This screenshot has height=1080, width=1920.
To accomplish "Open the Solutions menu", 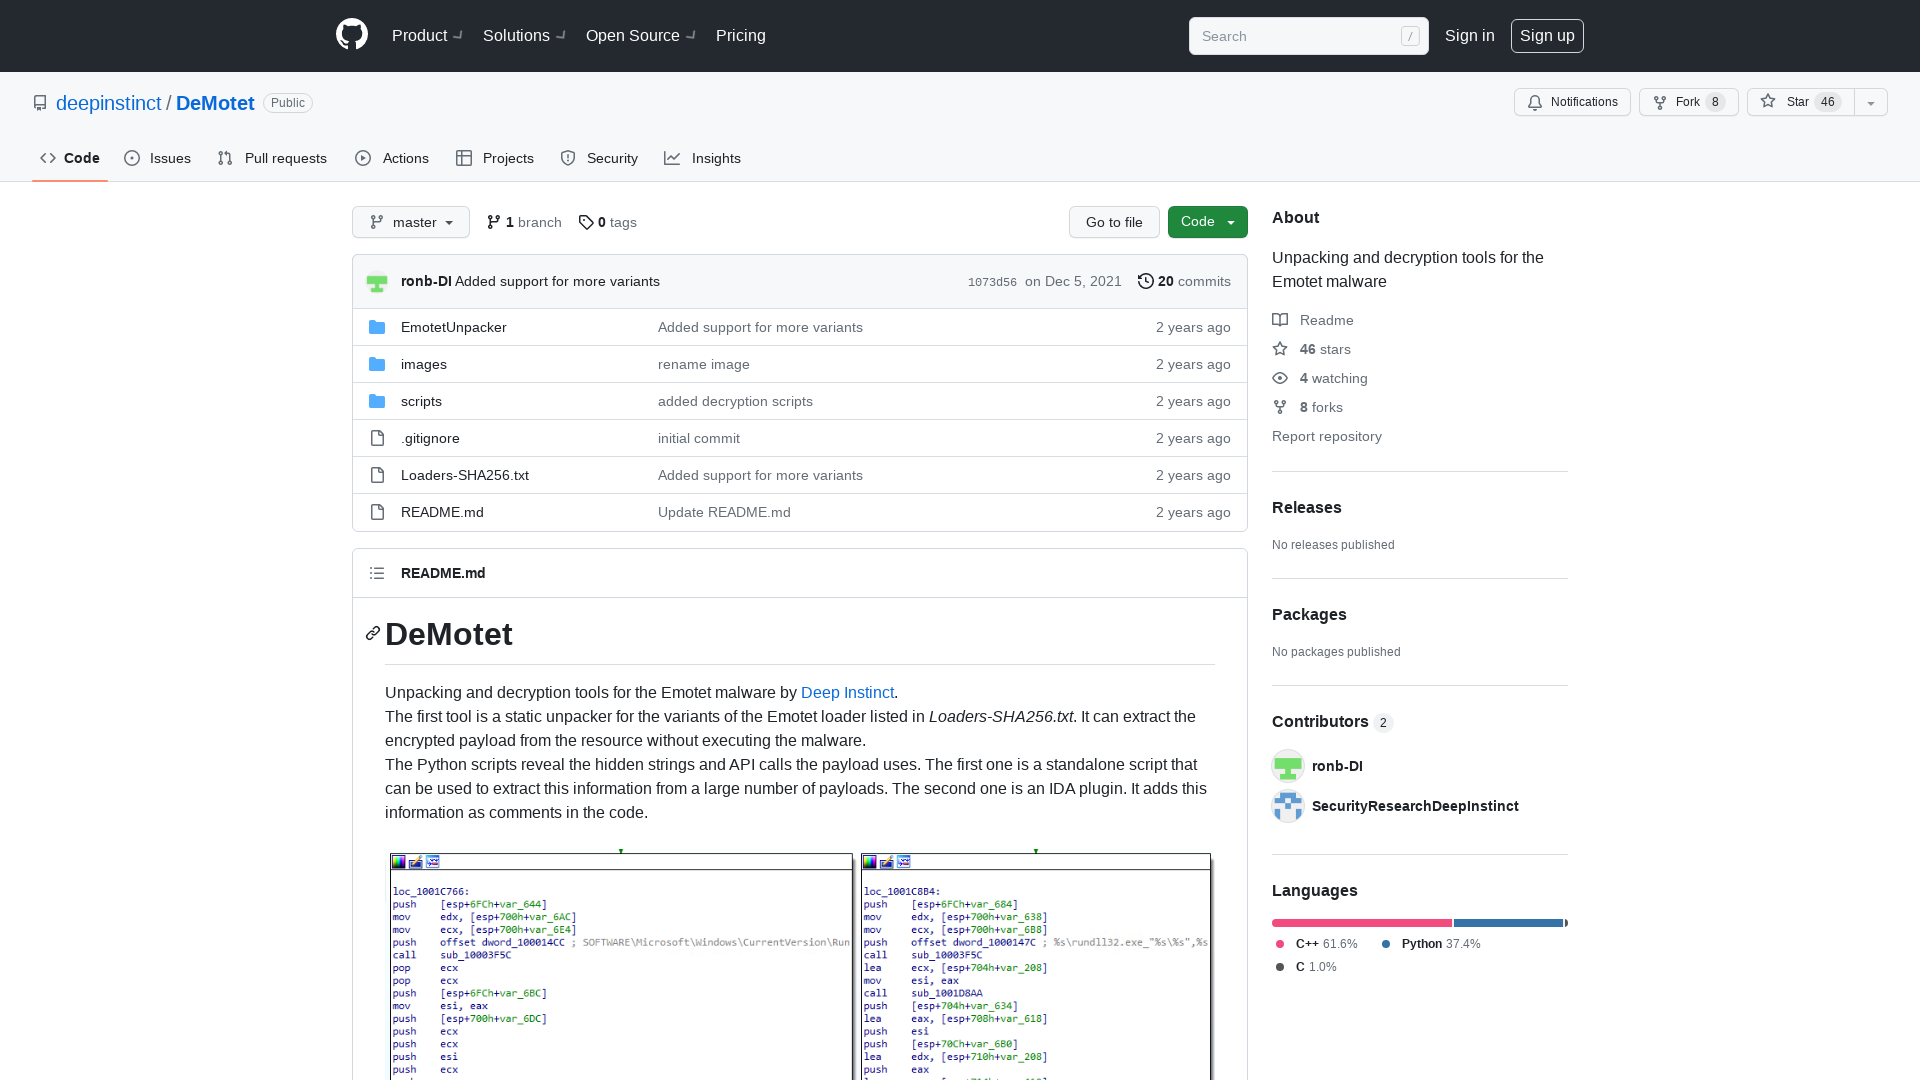I will point(524,35).
